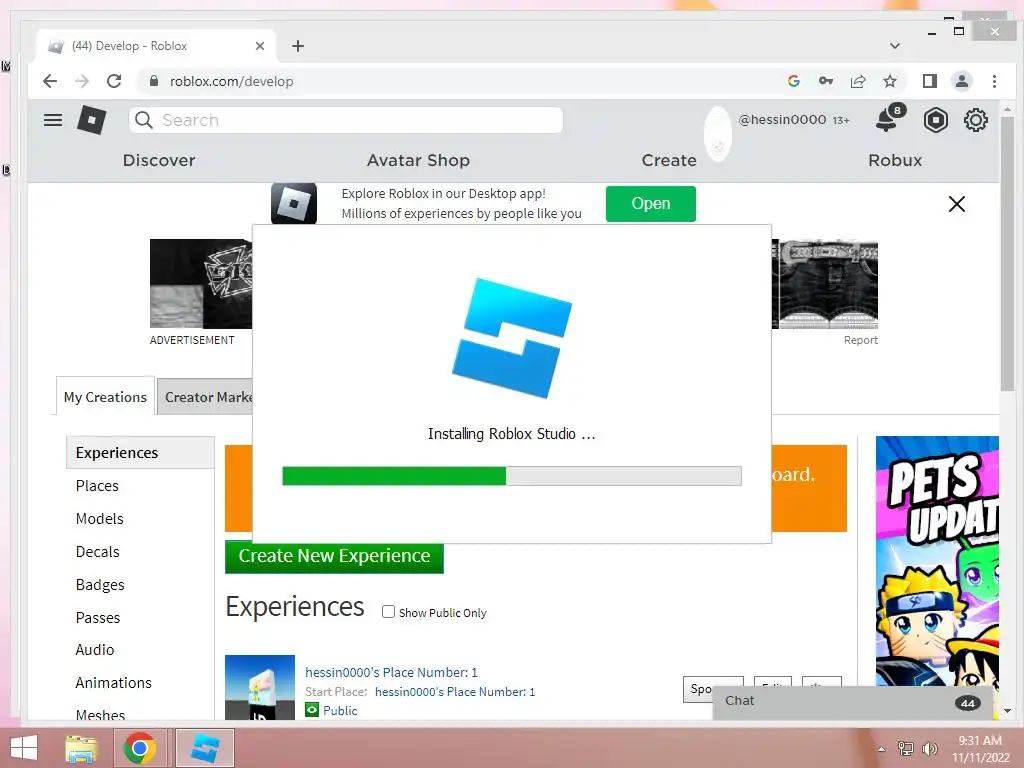Open the Roblox hamburger navigation menu
1024x768 pixels.
pos(53,120)
